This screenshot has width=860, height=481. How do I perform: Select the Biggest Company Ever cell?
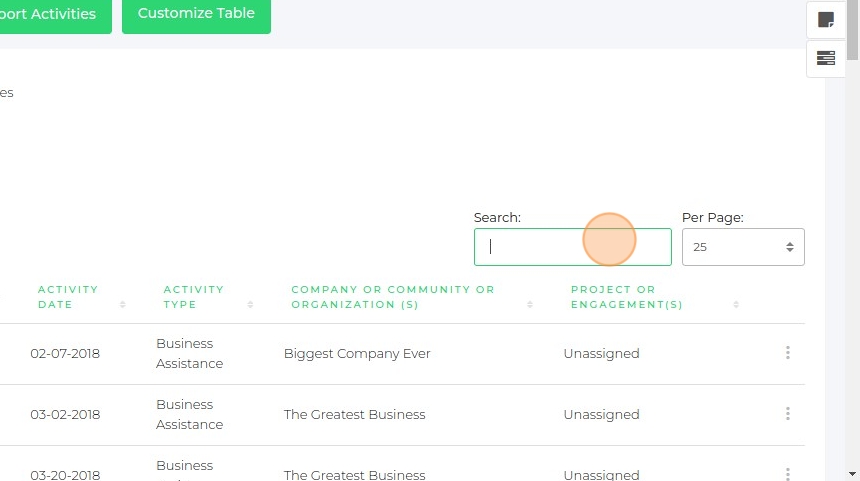click(x=357, y=353)
